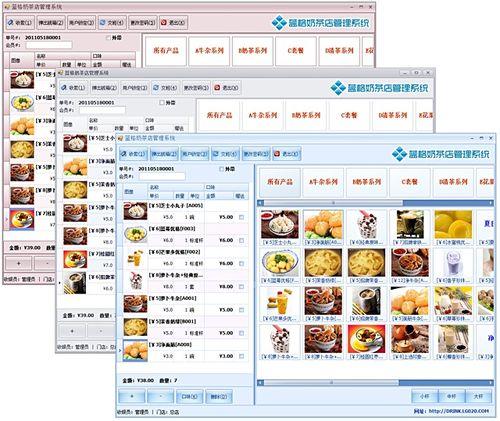Click category scrollbar right arrow in front window
500x421 pixels.
[491, 203]
